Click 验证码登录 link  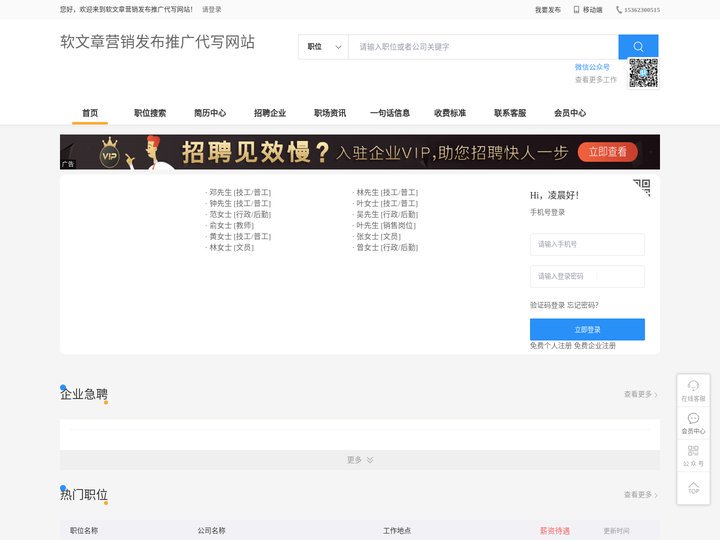point(547,305)
